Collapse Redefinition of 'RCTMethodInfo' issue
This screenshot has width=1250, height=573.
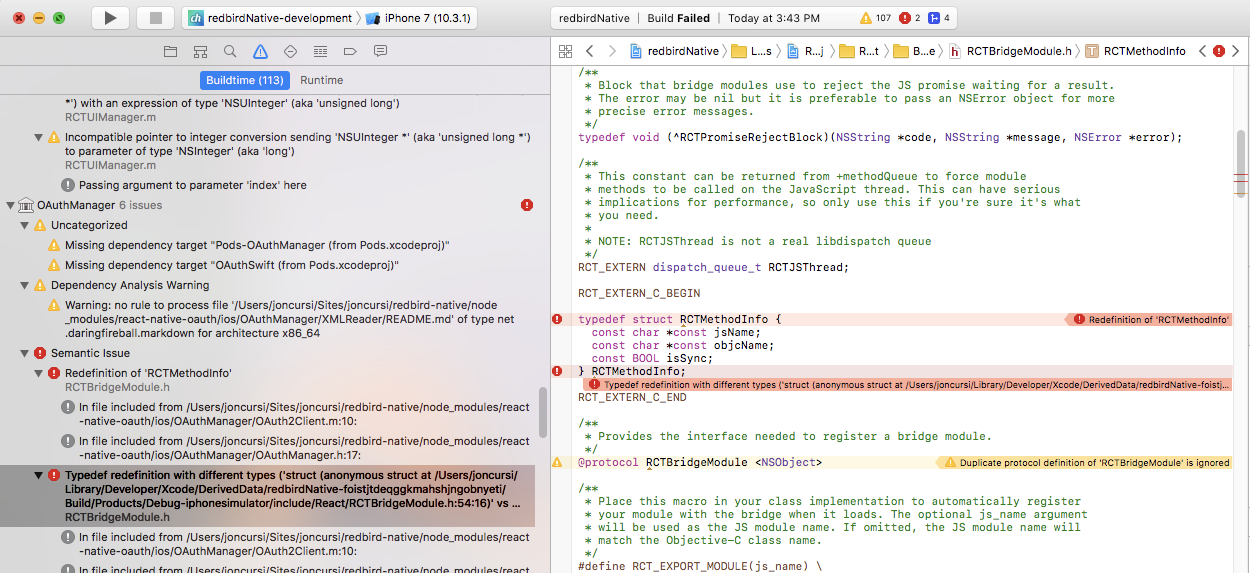[x=38, y=373]
